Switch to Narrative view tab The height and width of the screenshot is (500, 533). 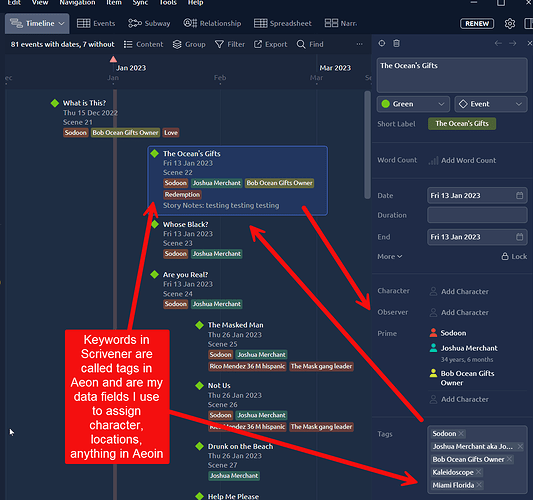[341, 23]
